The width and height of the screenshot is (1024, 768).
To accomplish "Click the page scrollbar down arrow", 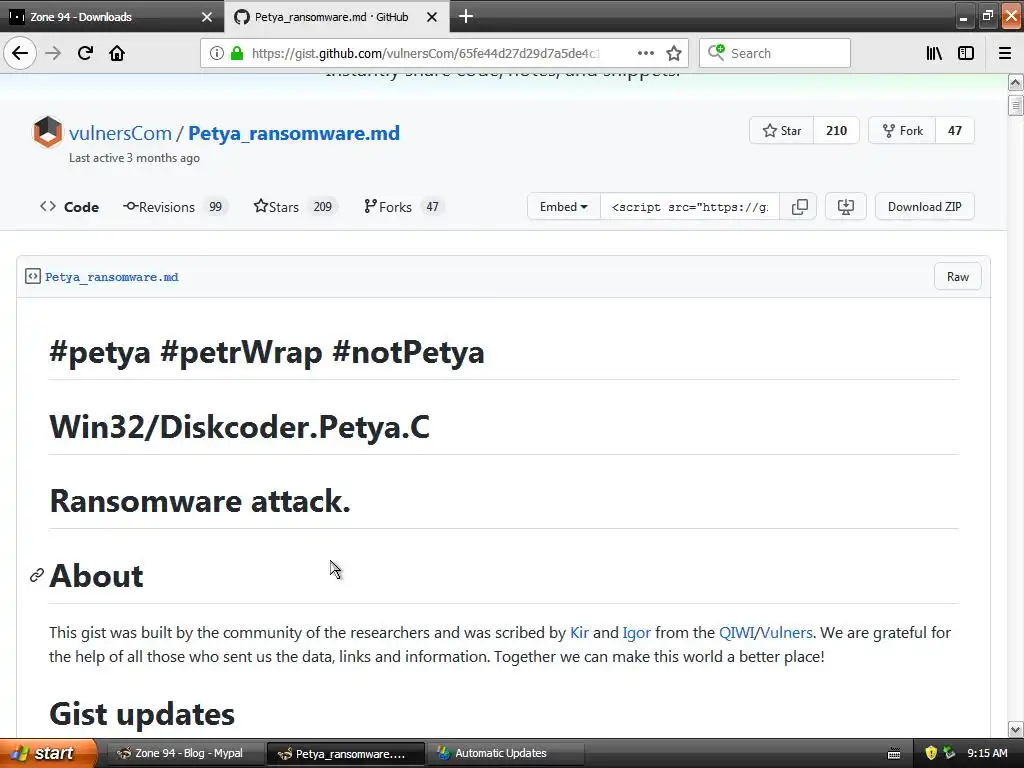I will click(x=1016, y=729).
